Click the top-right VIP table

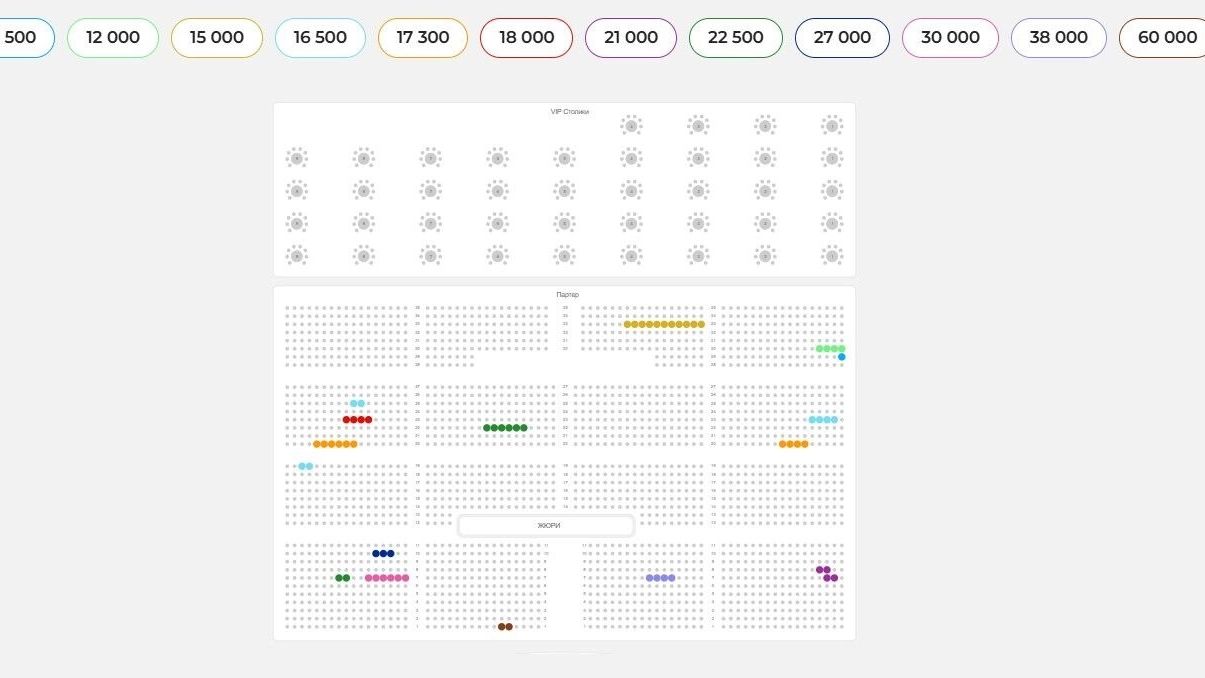832,126
